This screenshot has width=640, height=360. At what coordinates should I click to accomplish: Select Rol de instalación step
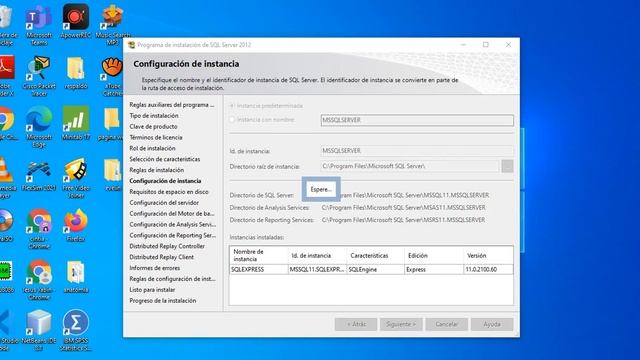pos(152,148)
